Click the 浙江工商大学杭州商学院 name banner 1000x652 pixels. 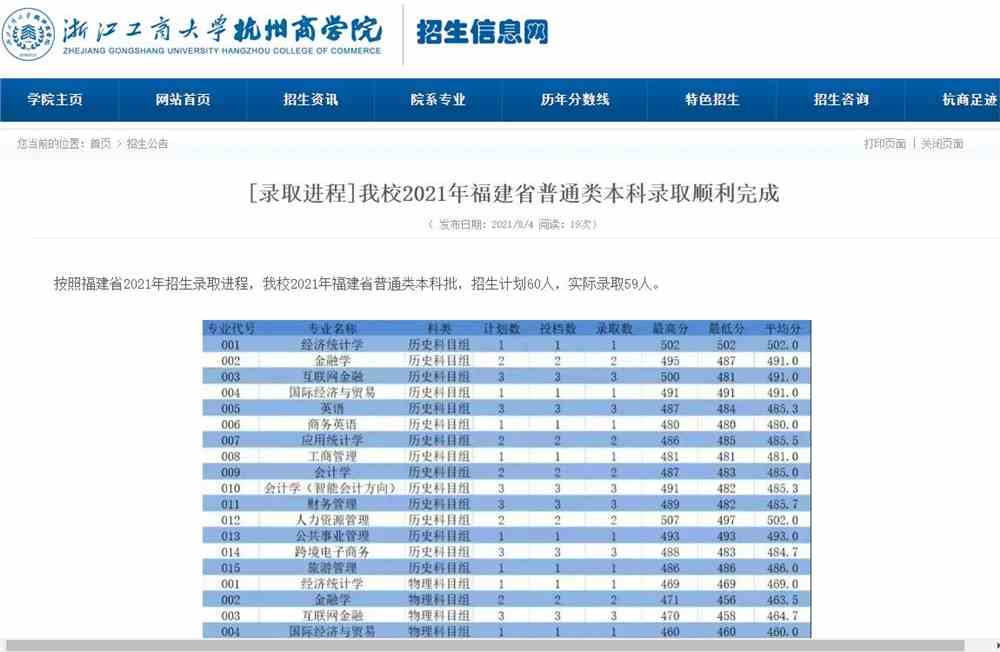click(222, 33)
